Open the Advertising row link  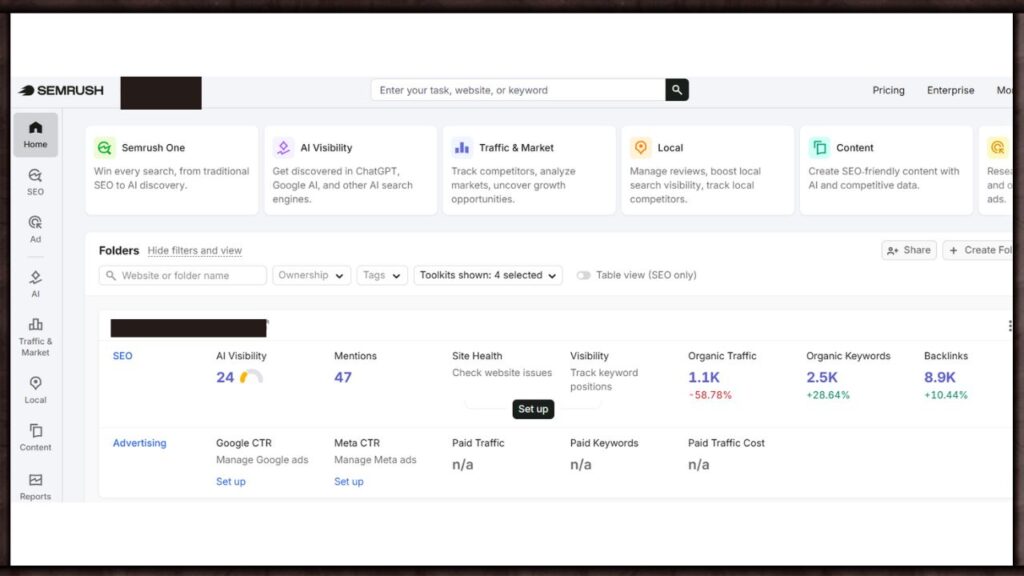point(139,443)
